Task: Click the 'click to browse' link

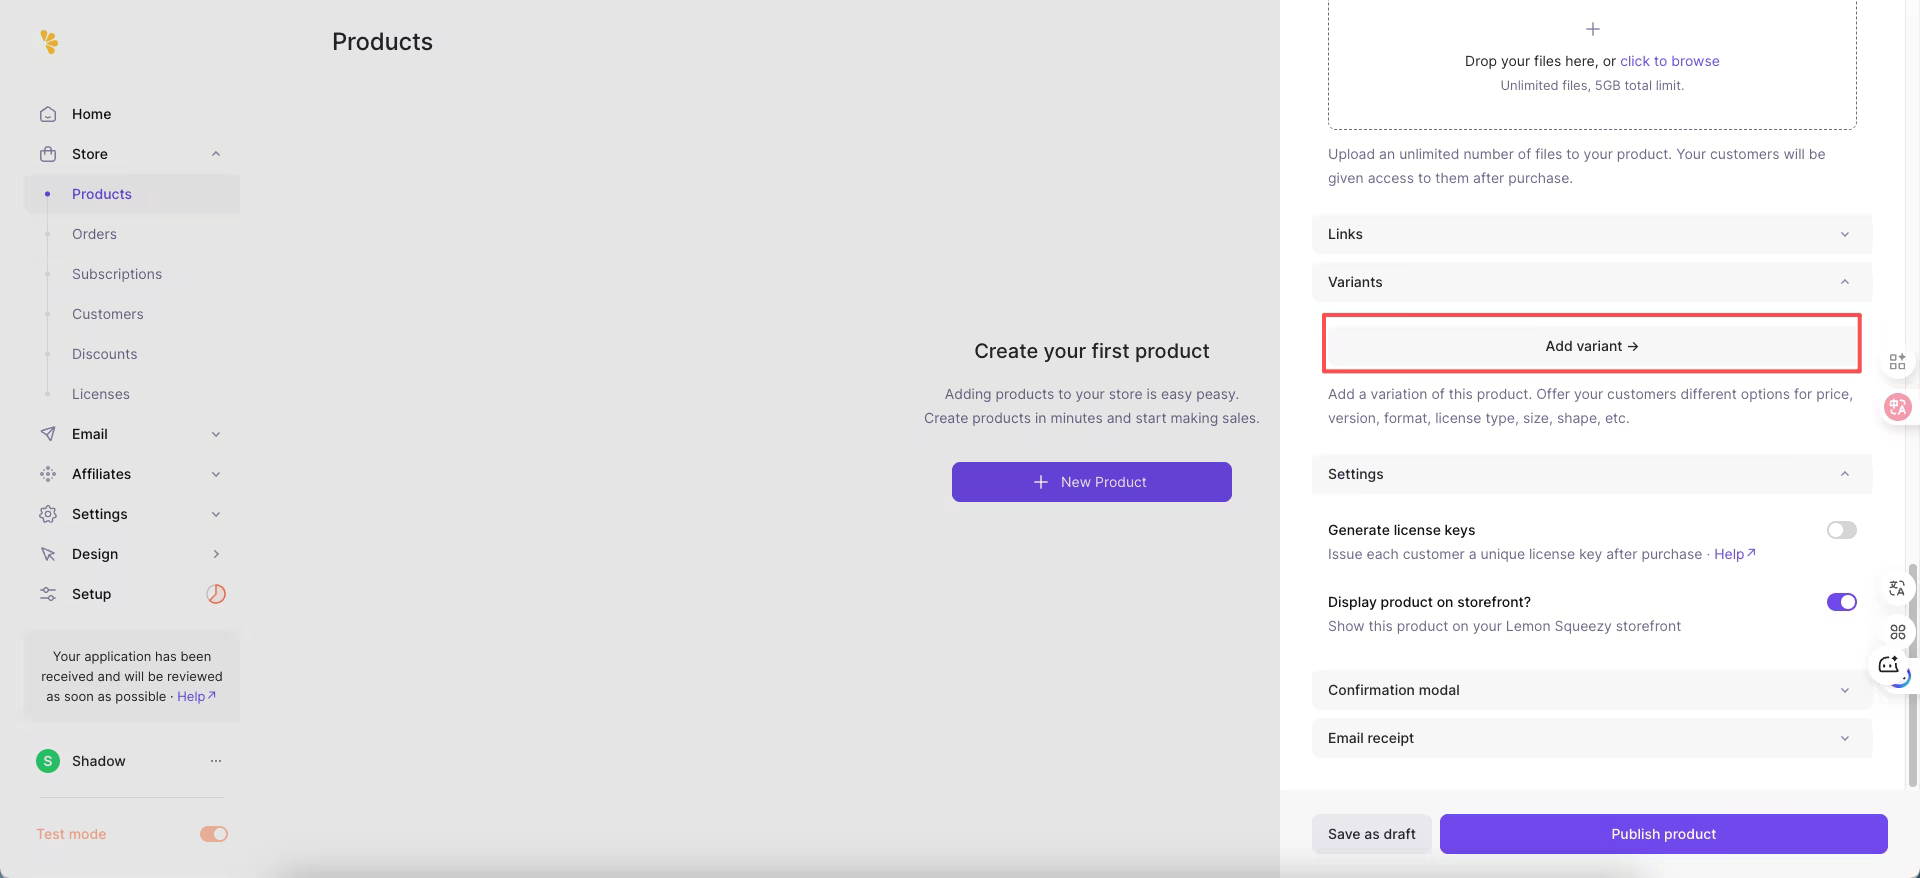Action: pos(1669,61)
